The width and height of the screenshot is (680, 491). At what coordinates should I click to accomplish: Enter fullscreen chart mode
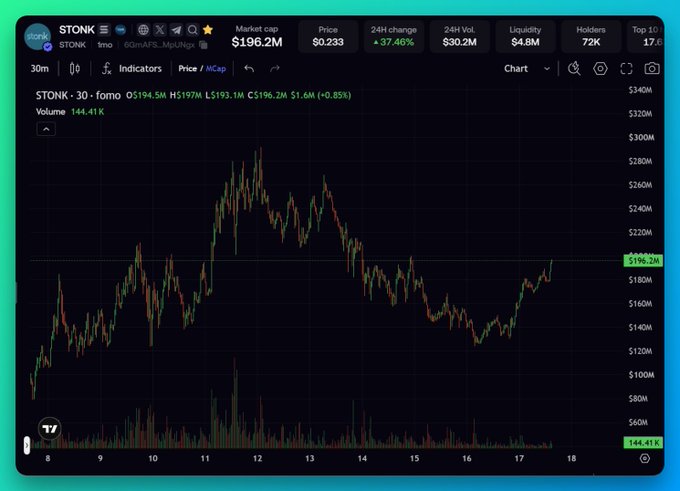pos(626,69)
